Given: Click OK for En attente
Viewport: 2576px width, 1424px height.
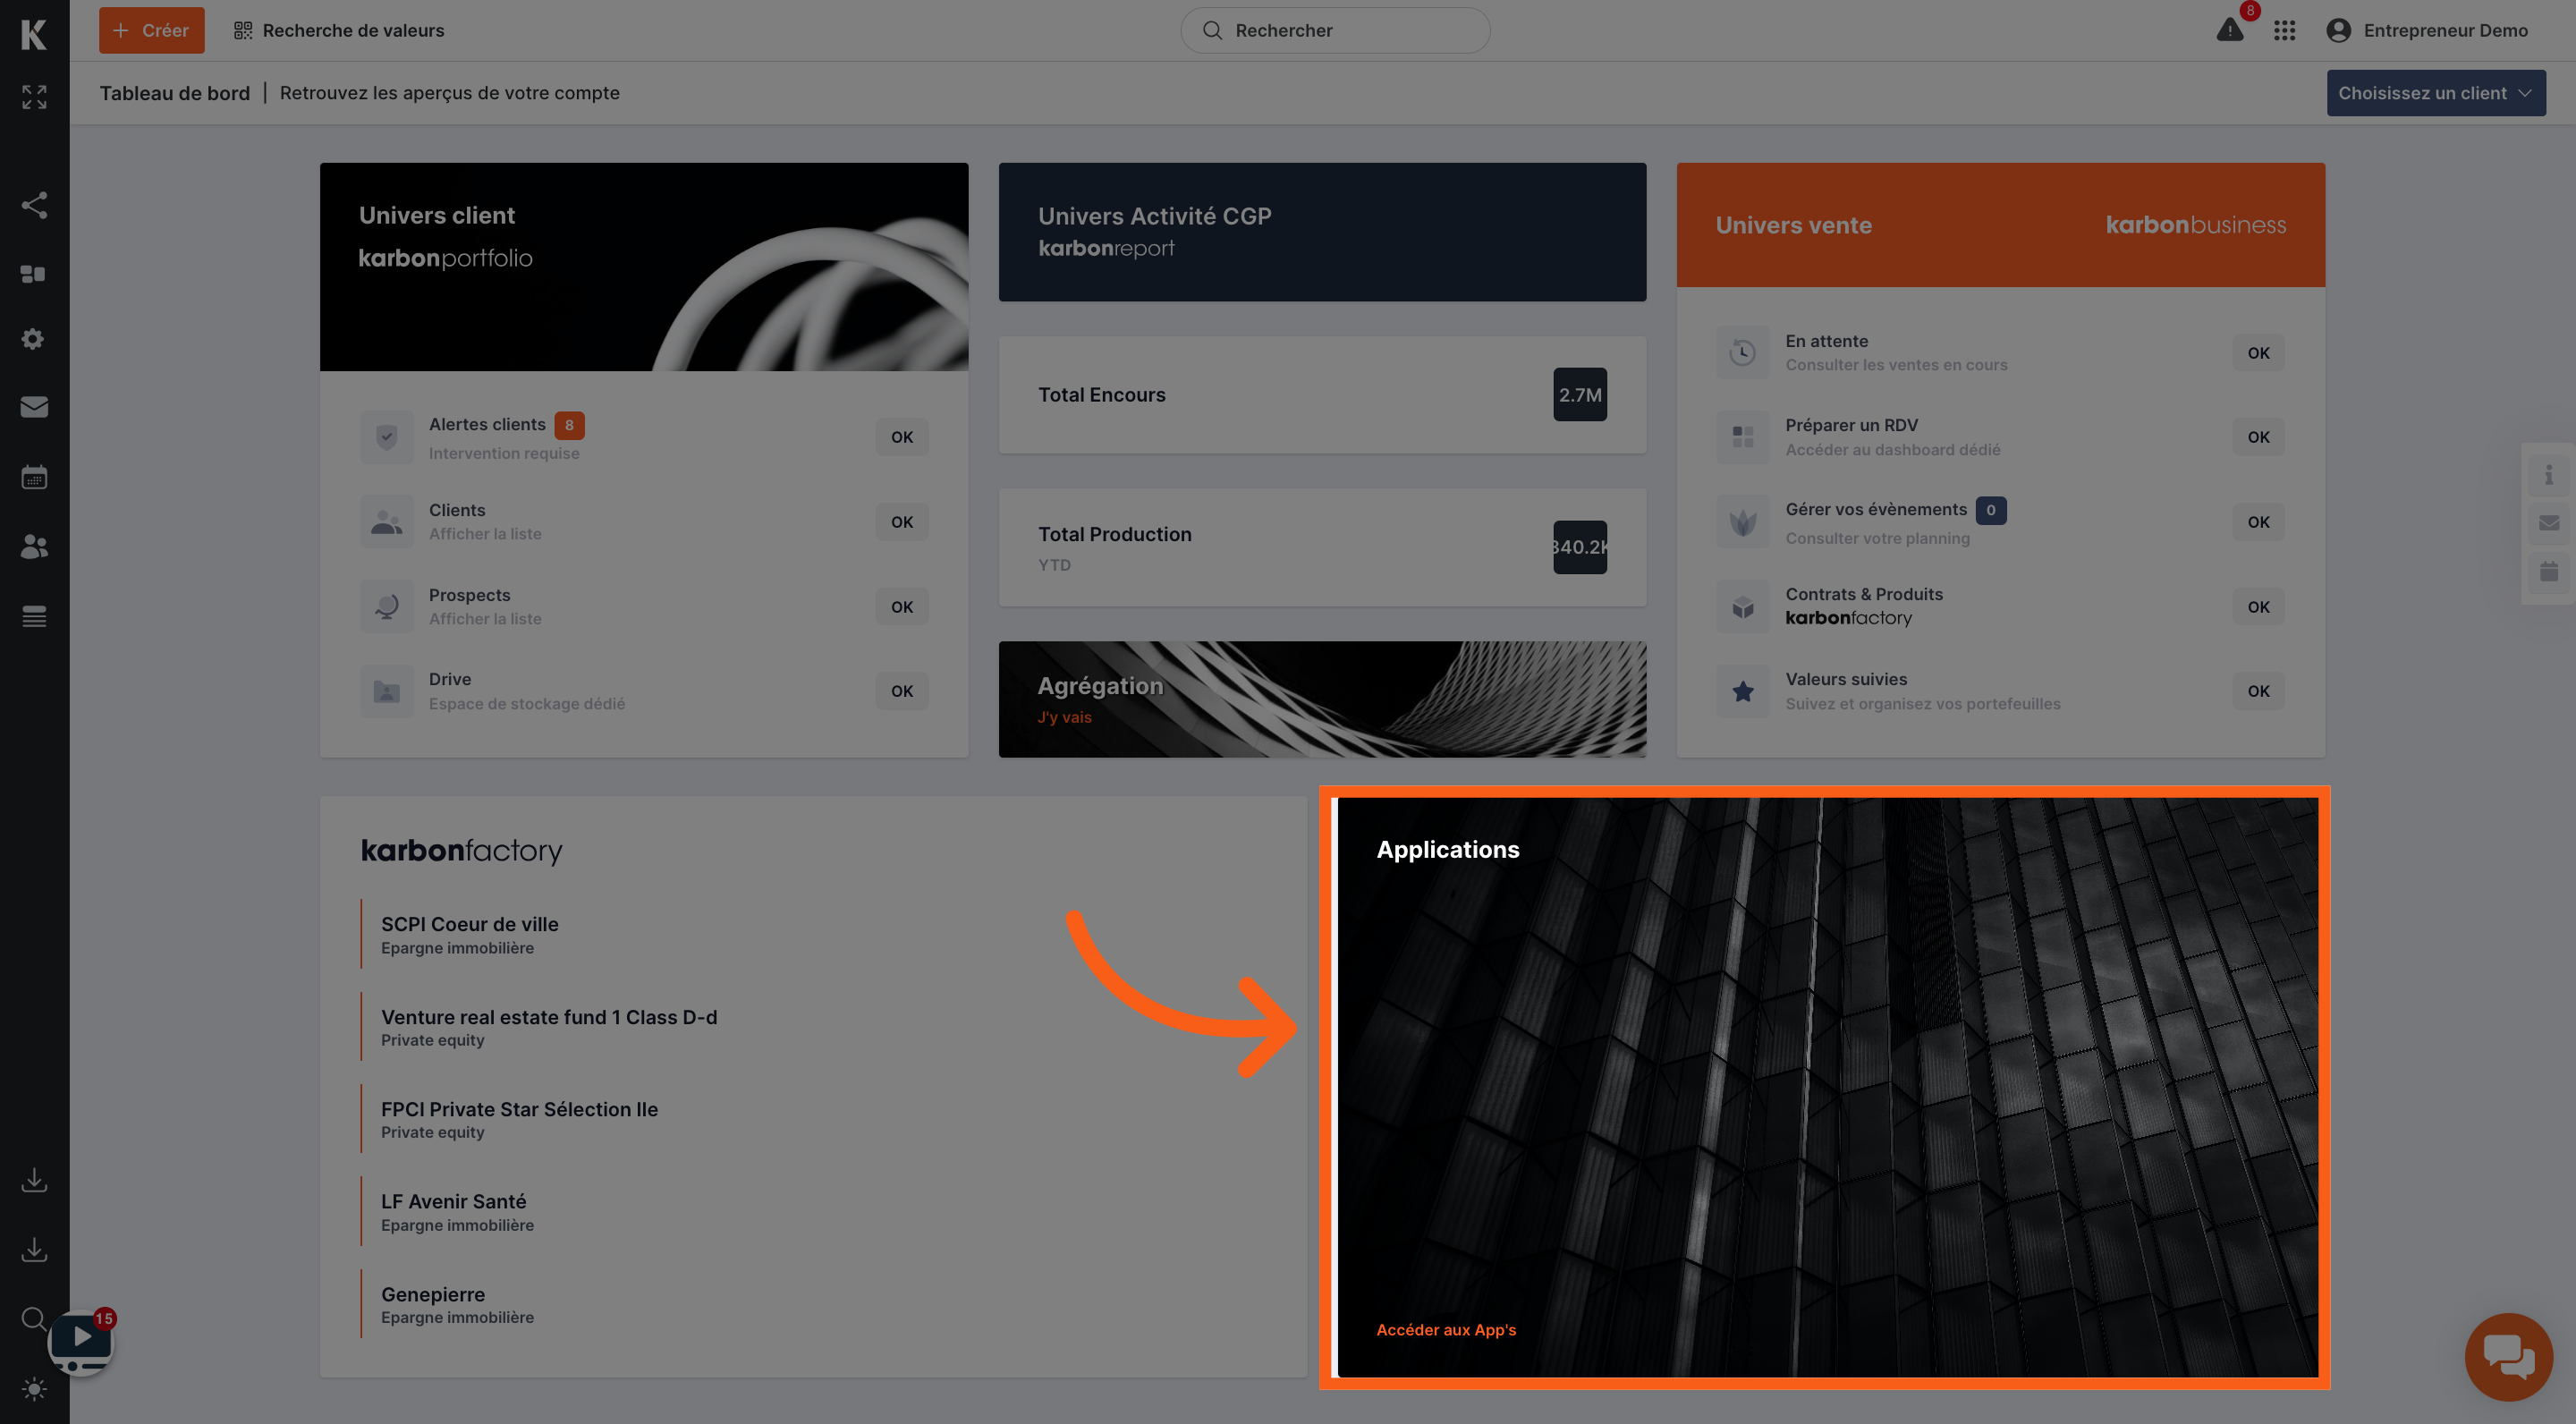Looking at the screenshot, I should [2259, 353].
